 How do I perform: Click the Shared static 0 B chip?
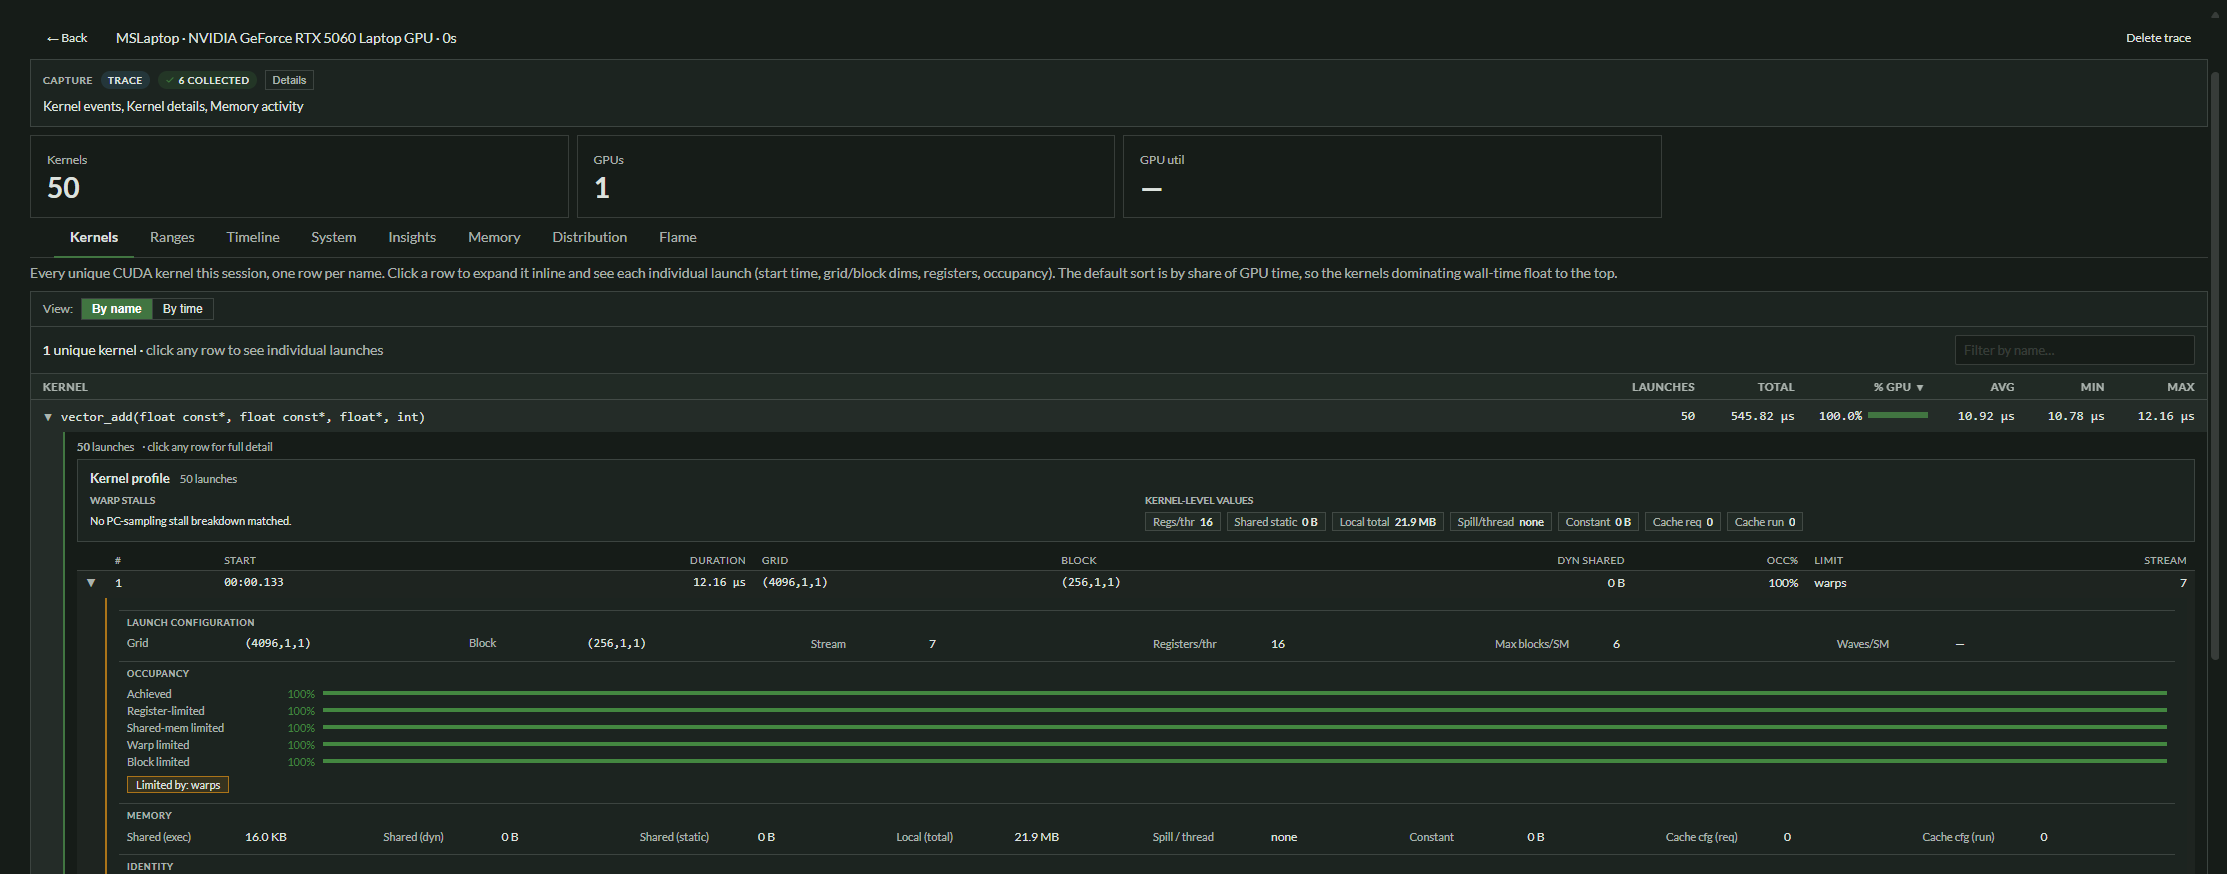pyautogui.click(x=1275, y=522)
